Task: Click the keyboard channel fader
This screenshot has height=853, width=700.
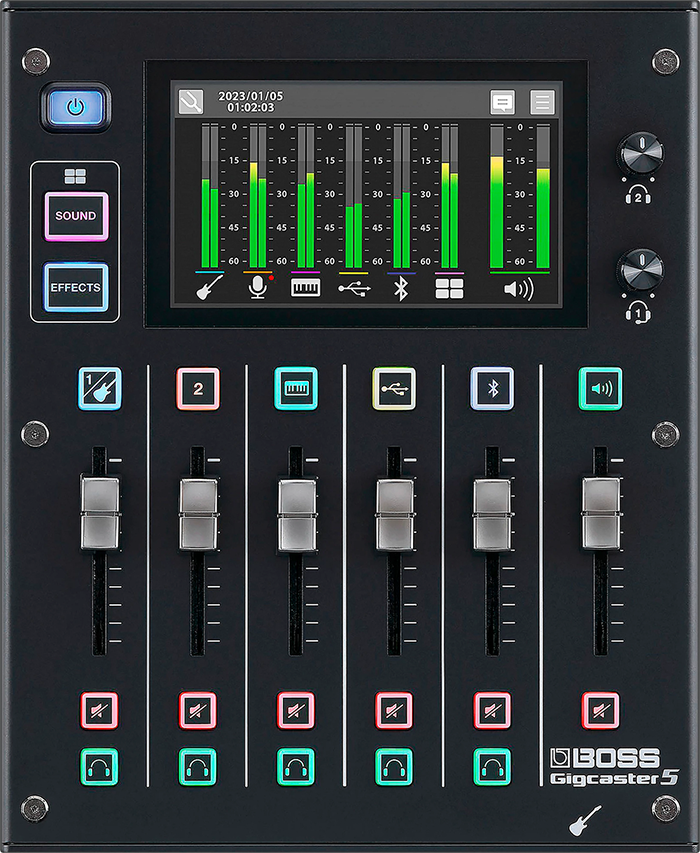Action: pos(297,515)
